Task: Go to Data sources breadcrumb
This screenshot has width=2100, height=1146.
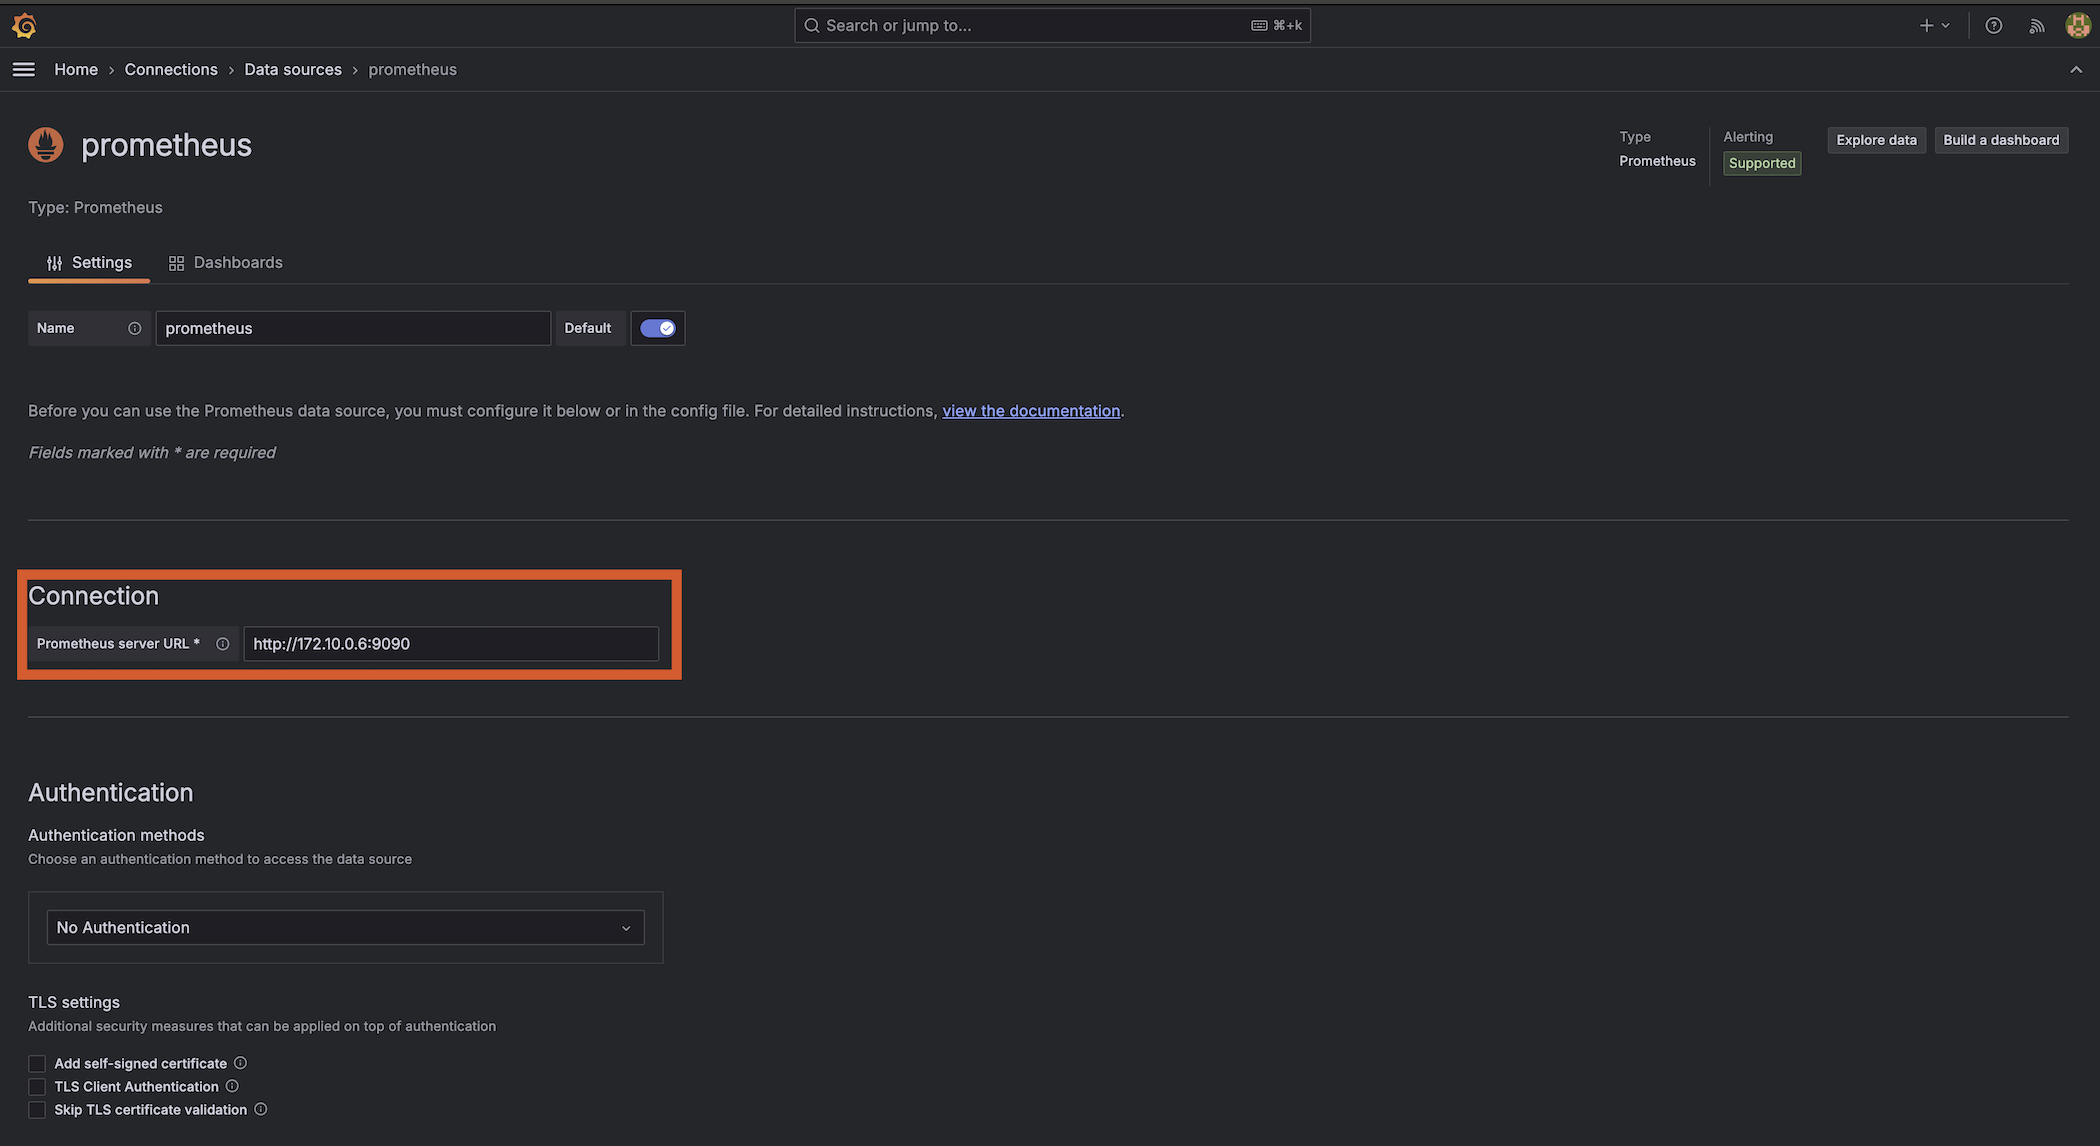Action: pyautogui.click(x=293, y=70)
